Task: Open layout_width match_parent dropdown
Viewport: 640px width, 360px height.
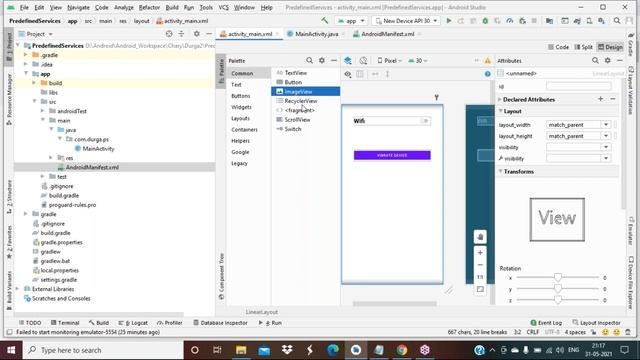Action: coord(606,124)
